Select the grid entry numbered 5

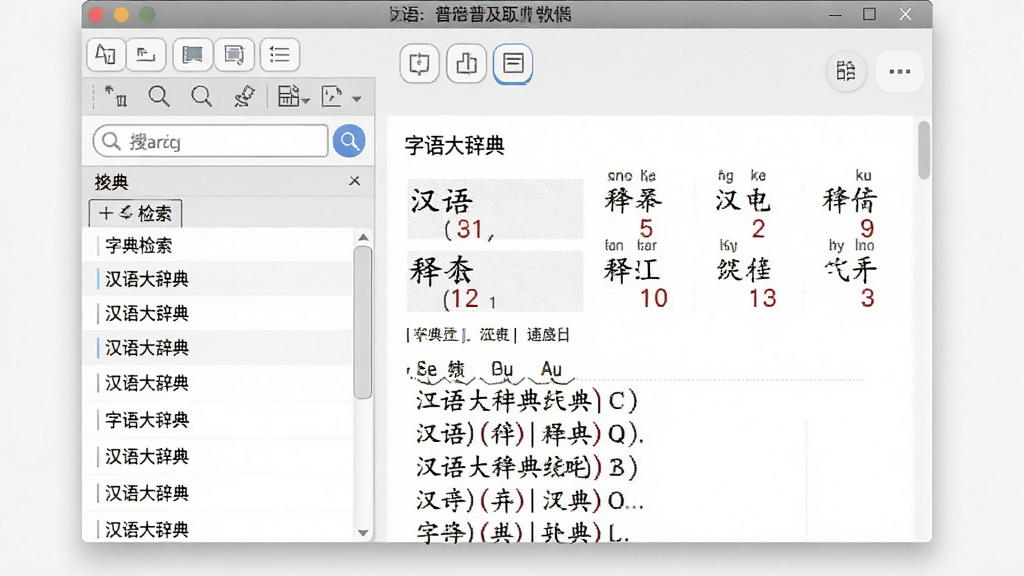coord(633,205)
